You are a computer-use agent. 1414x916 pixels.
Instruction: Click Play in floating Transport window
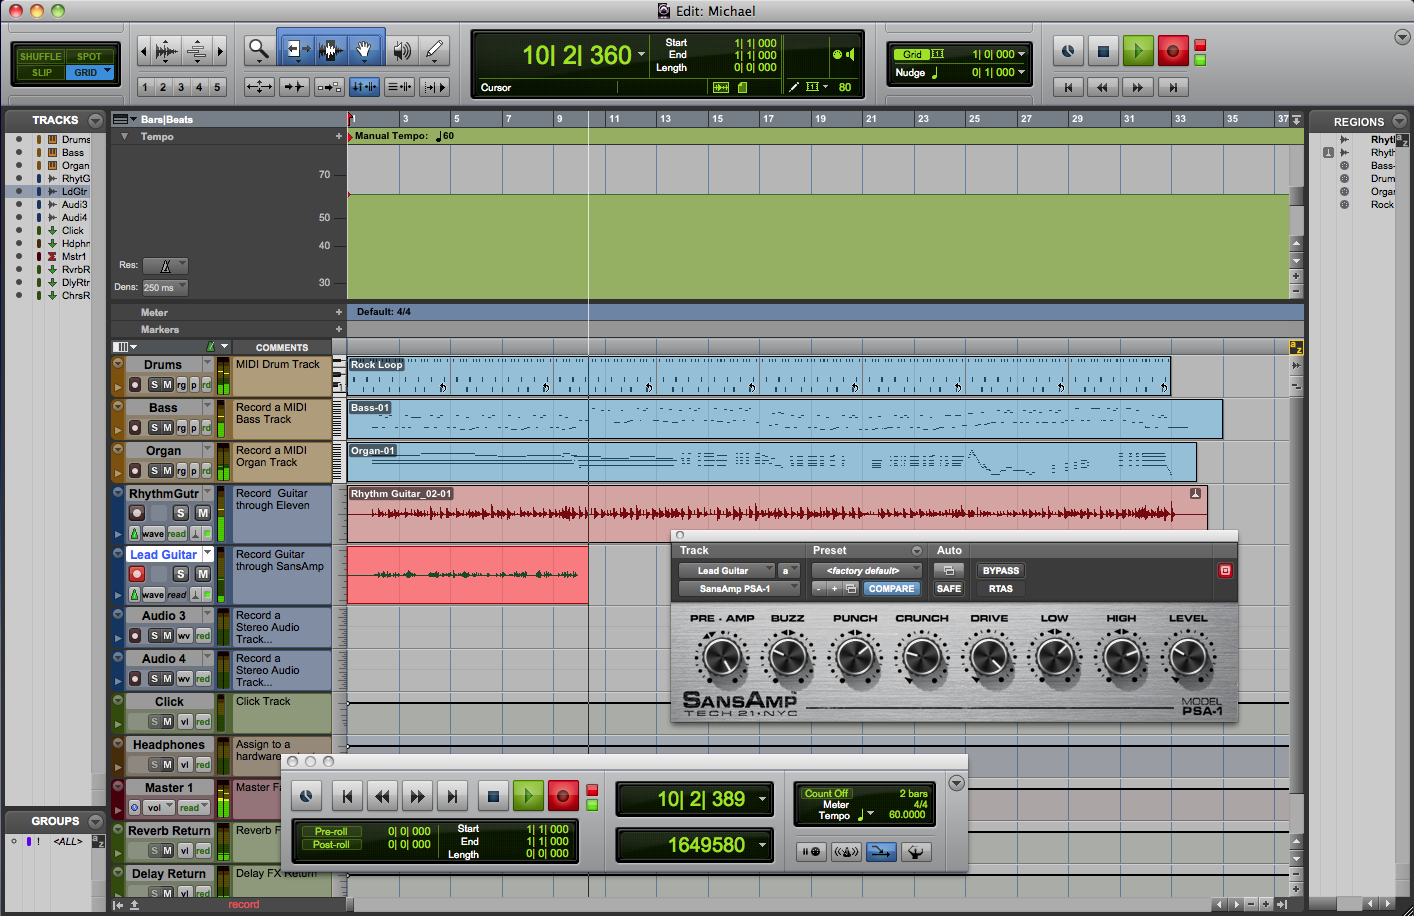pos(528,796)
